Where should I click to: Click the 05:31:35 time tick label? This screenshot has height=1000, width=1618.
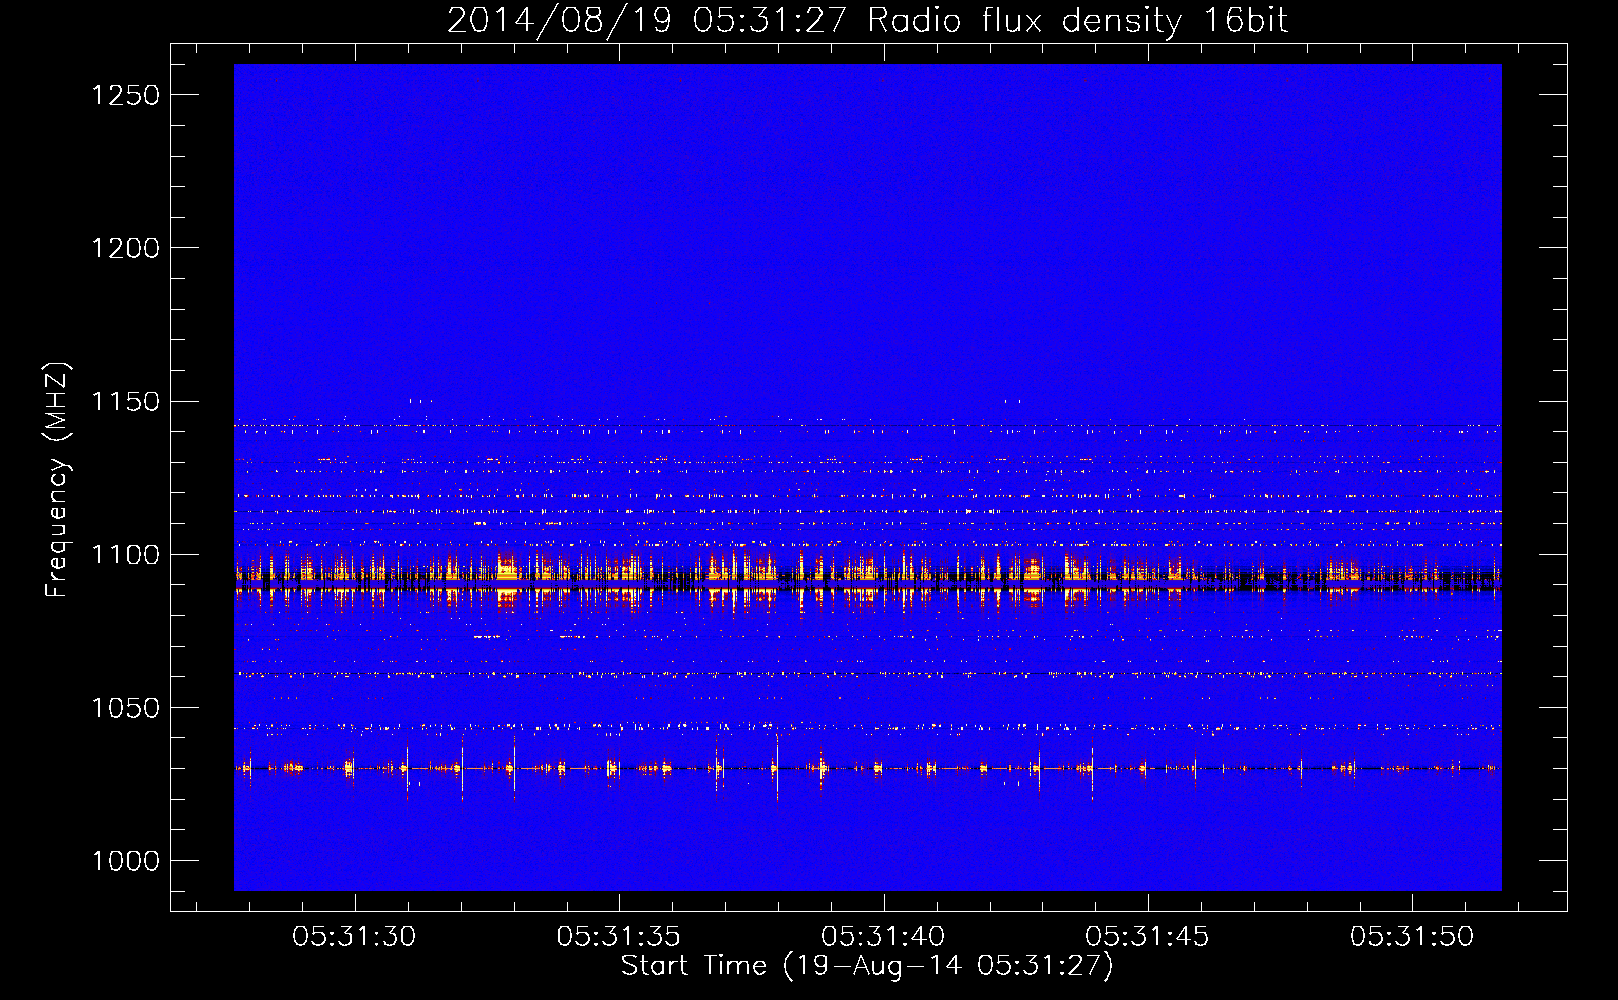tap(619, 937)
